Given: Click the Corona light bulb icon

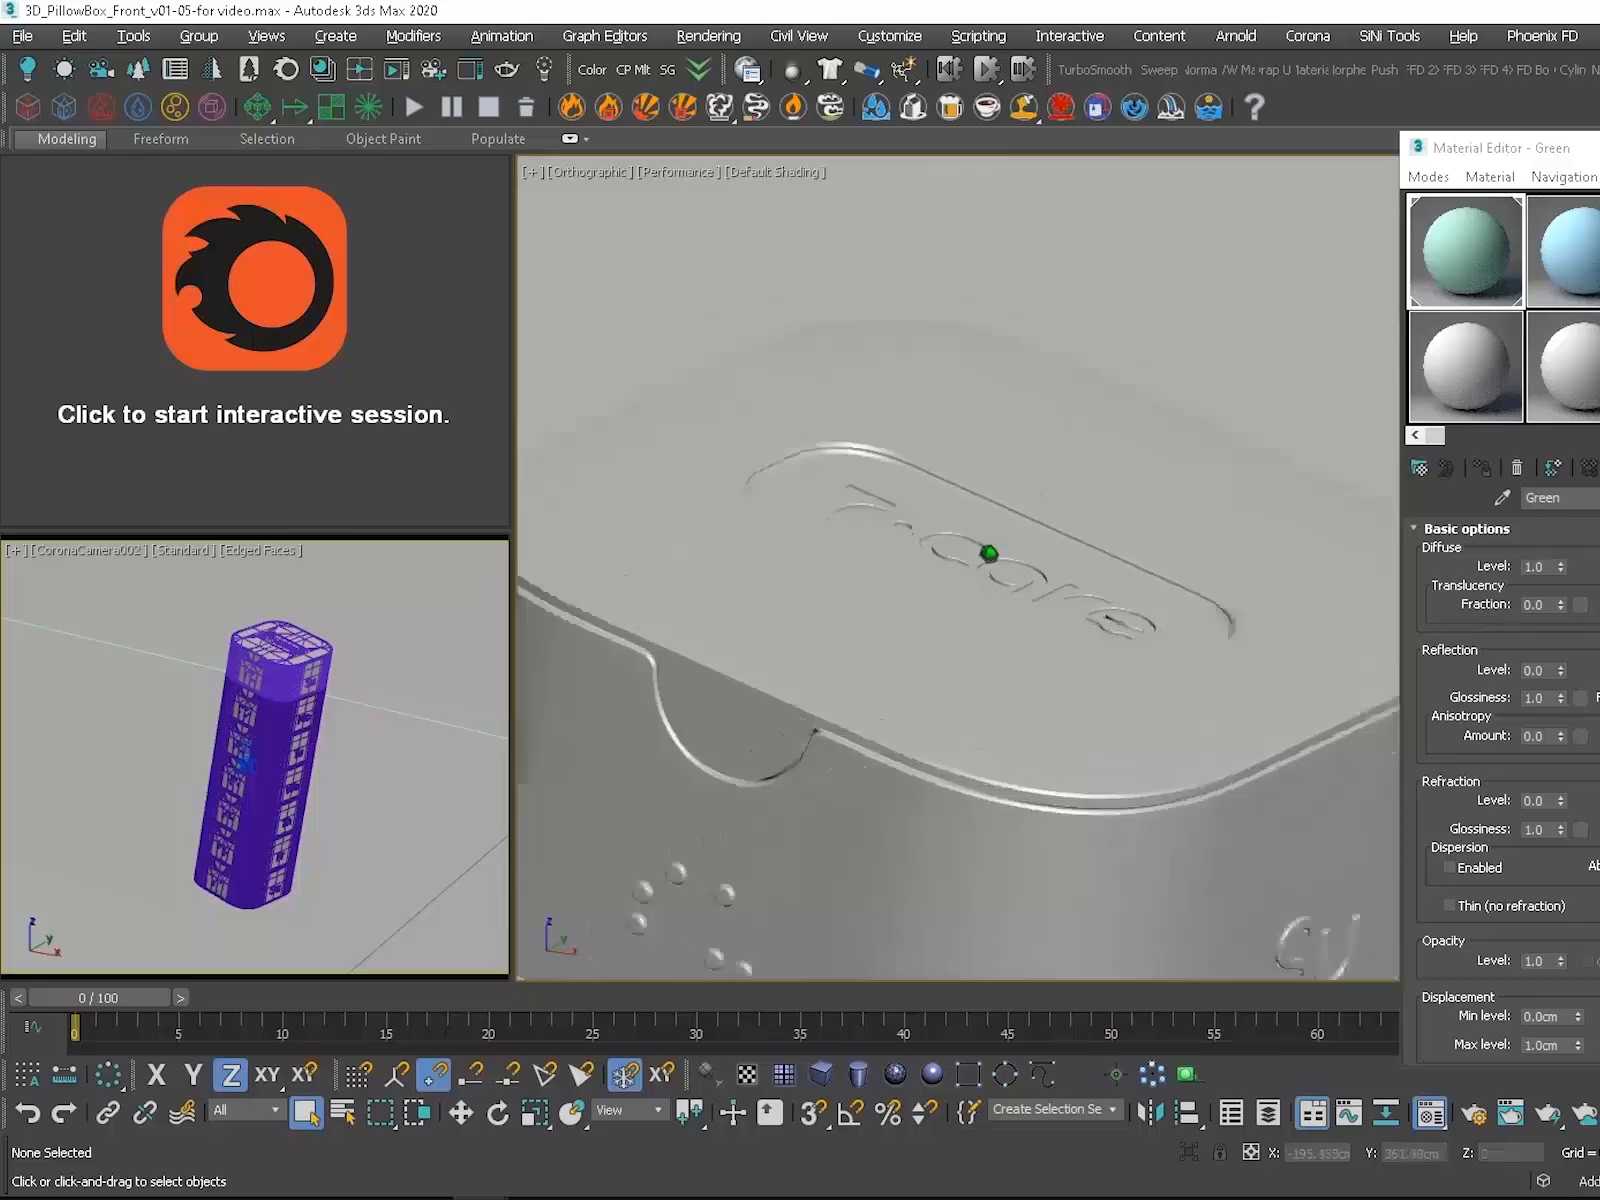Looking at the screenshot, I should [27, 69].
